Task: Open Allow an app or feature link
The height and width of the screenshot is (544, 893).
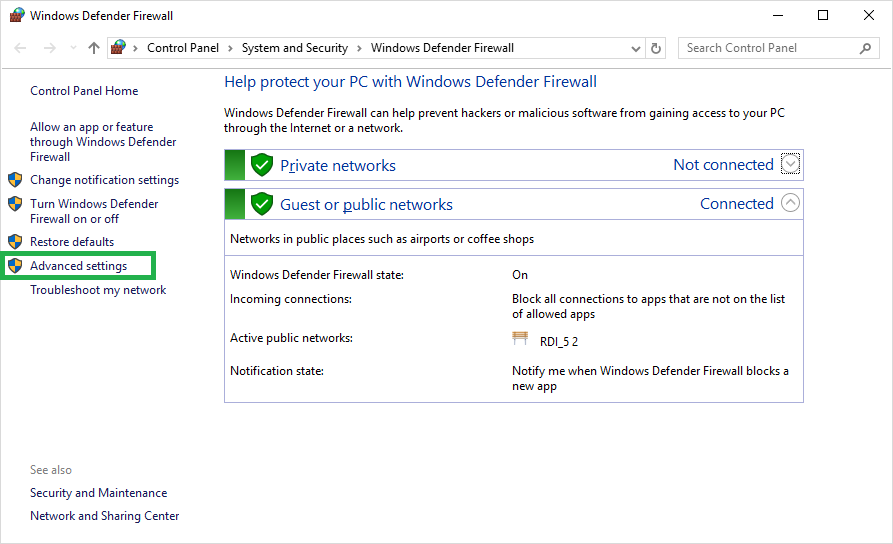Action: tap(103, 142)
